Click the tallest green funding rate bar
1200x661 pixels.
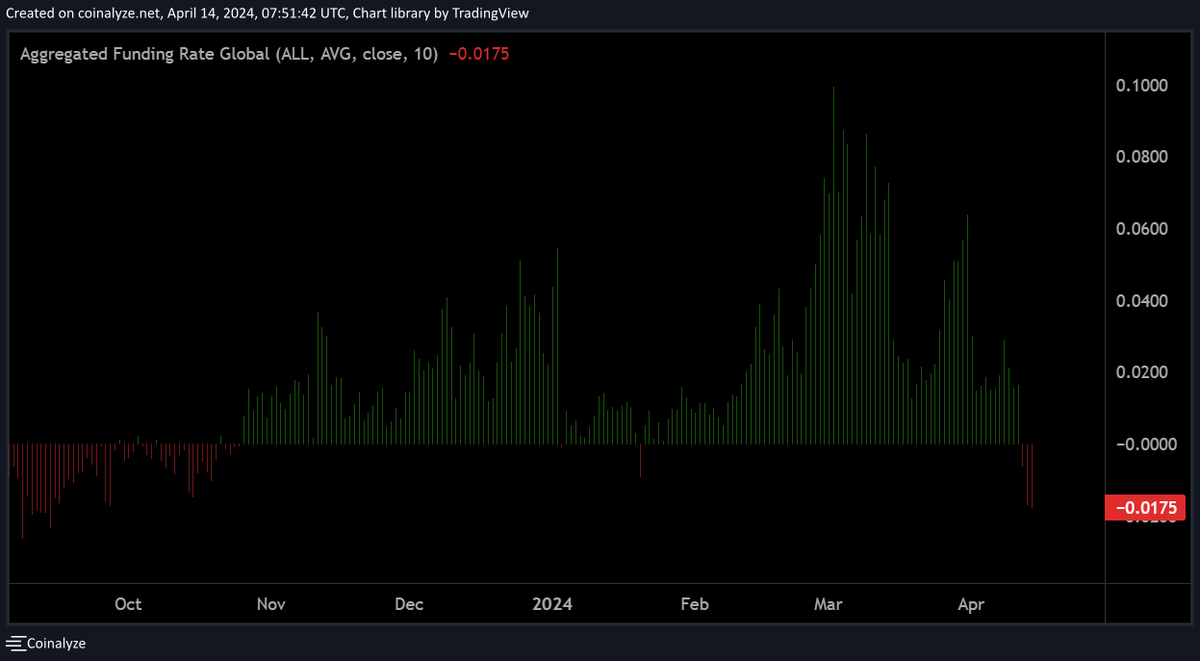coord(834,260)
